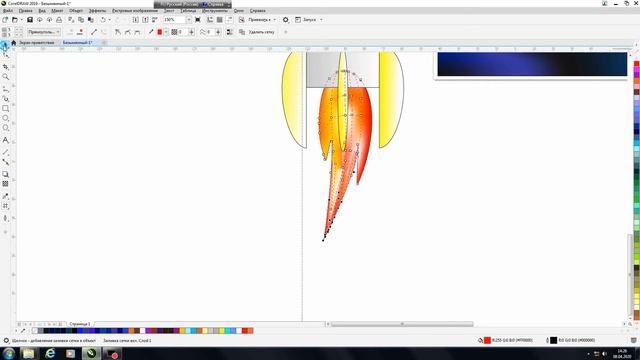Toggle smooth mesh color button
This screenshot has height=360, width=640.
(x=230, y=32)
